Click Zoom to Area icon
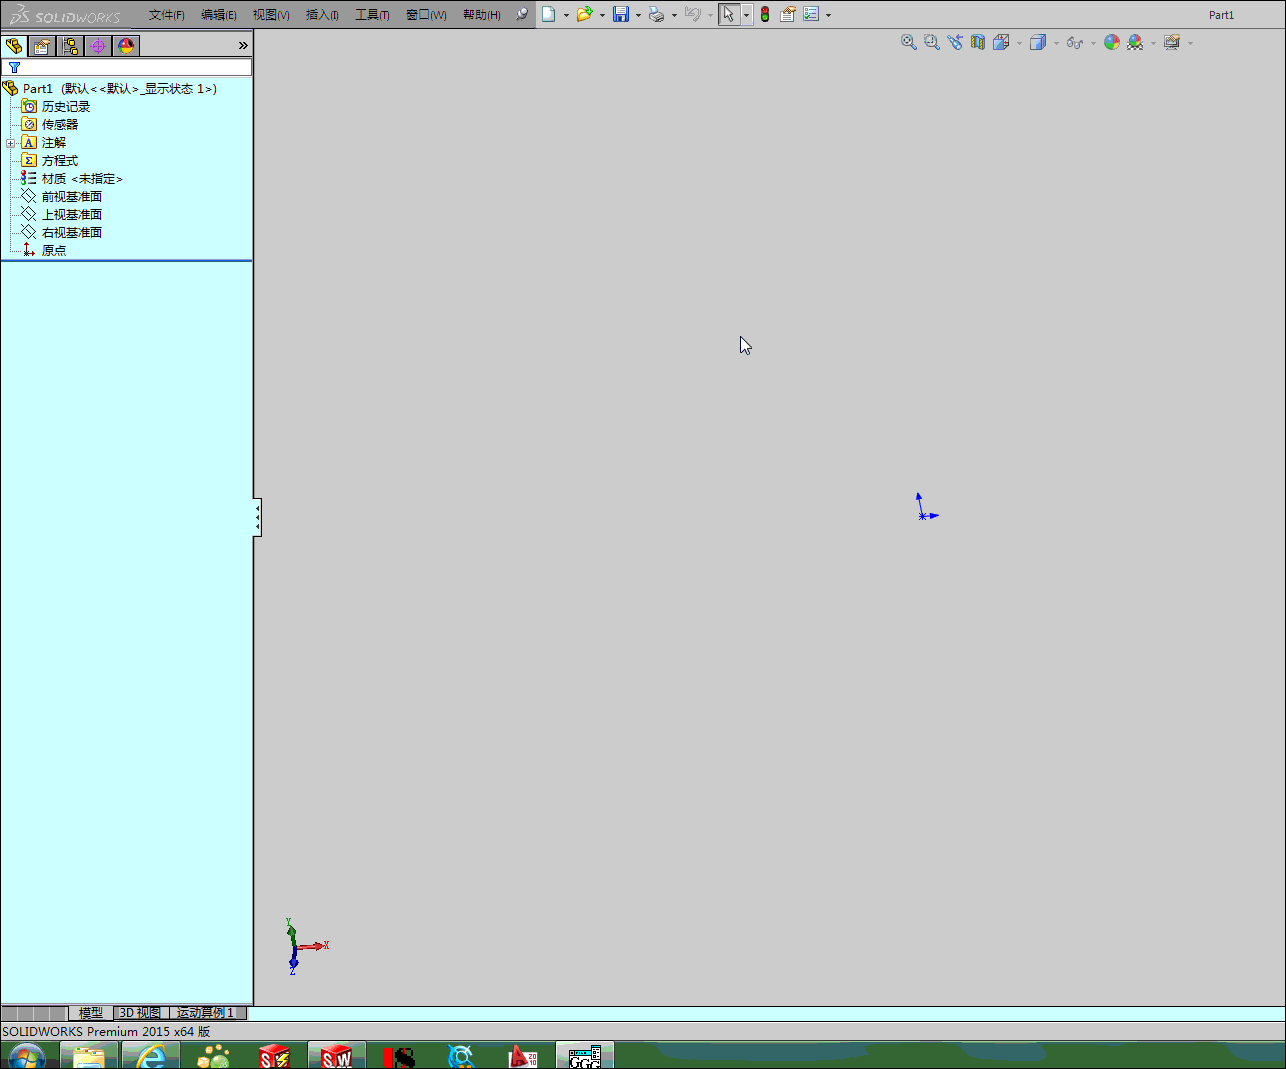Viewport: 1286px width, 1069px height. point(932,43)
